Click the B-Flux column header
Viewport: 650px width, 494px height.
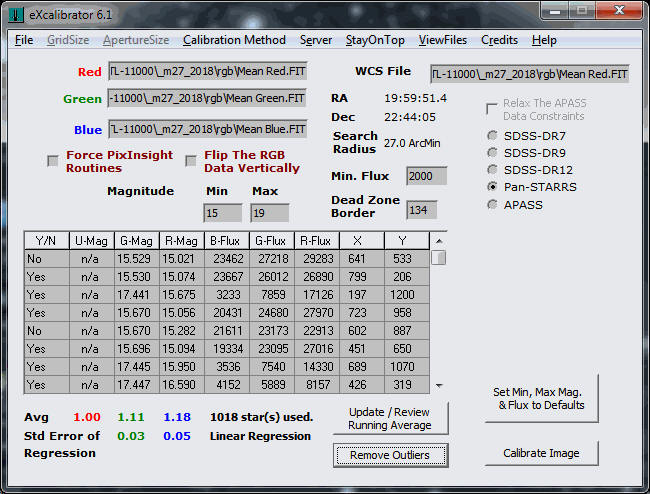(226, 241)
